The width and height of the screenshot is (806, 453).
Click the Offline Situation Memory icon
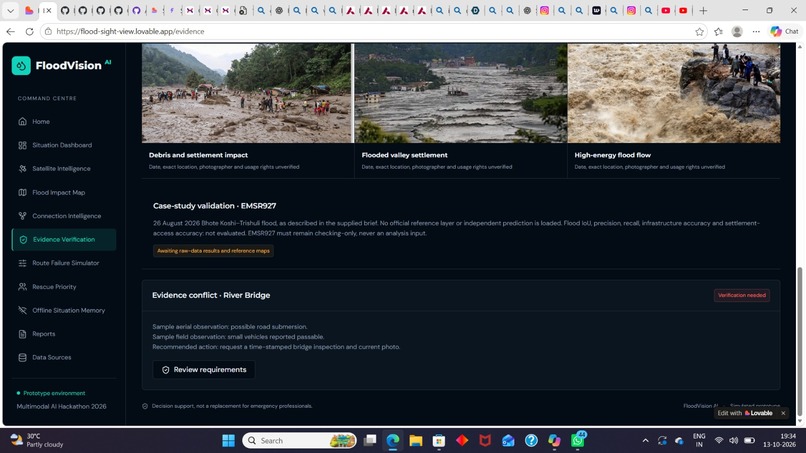tap(23, 311)
